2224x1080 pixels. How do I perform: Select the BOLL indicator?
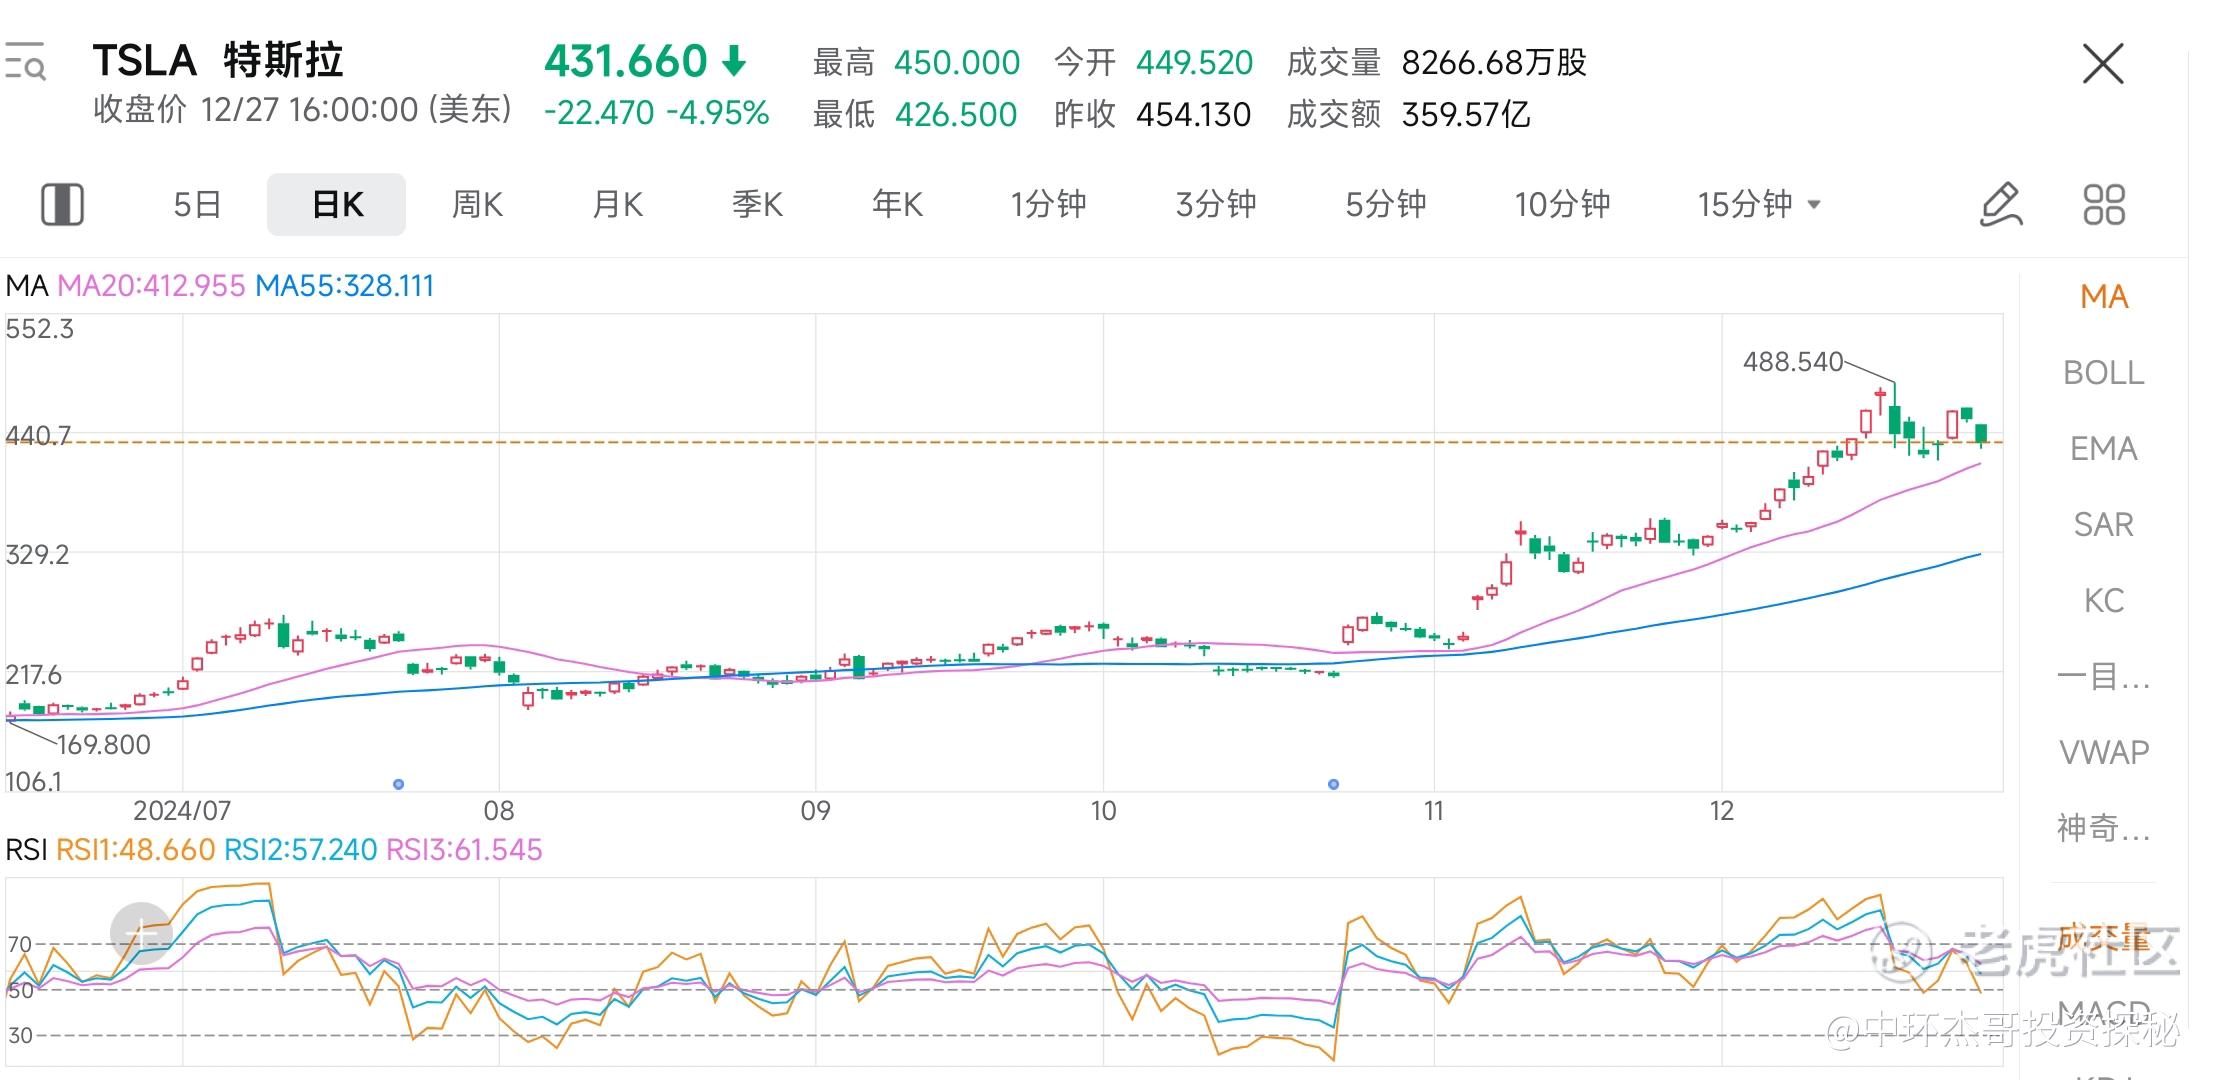pyautogui.click(x=2104, y=372)
